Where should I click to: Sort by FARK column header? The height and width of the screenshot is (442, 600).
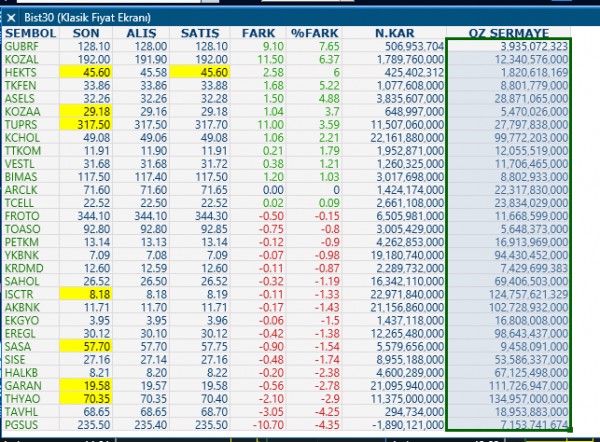point(259,33)
